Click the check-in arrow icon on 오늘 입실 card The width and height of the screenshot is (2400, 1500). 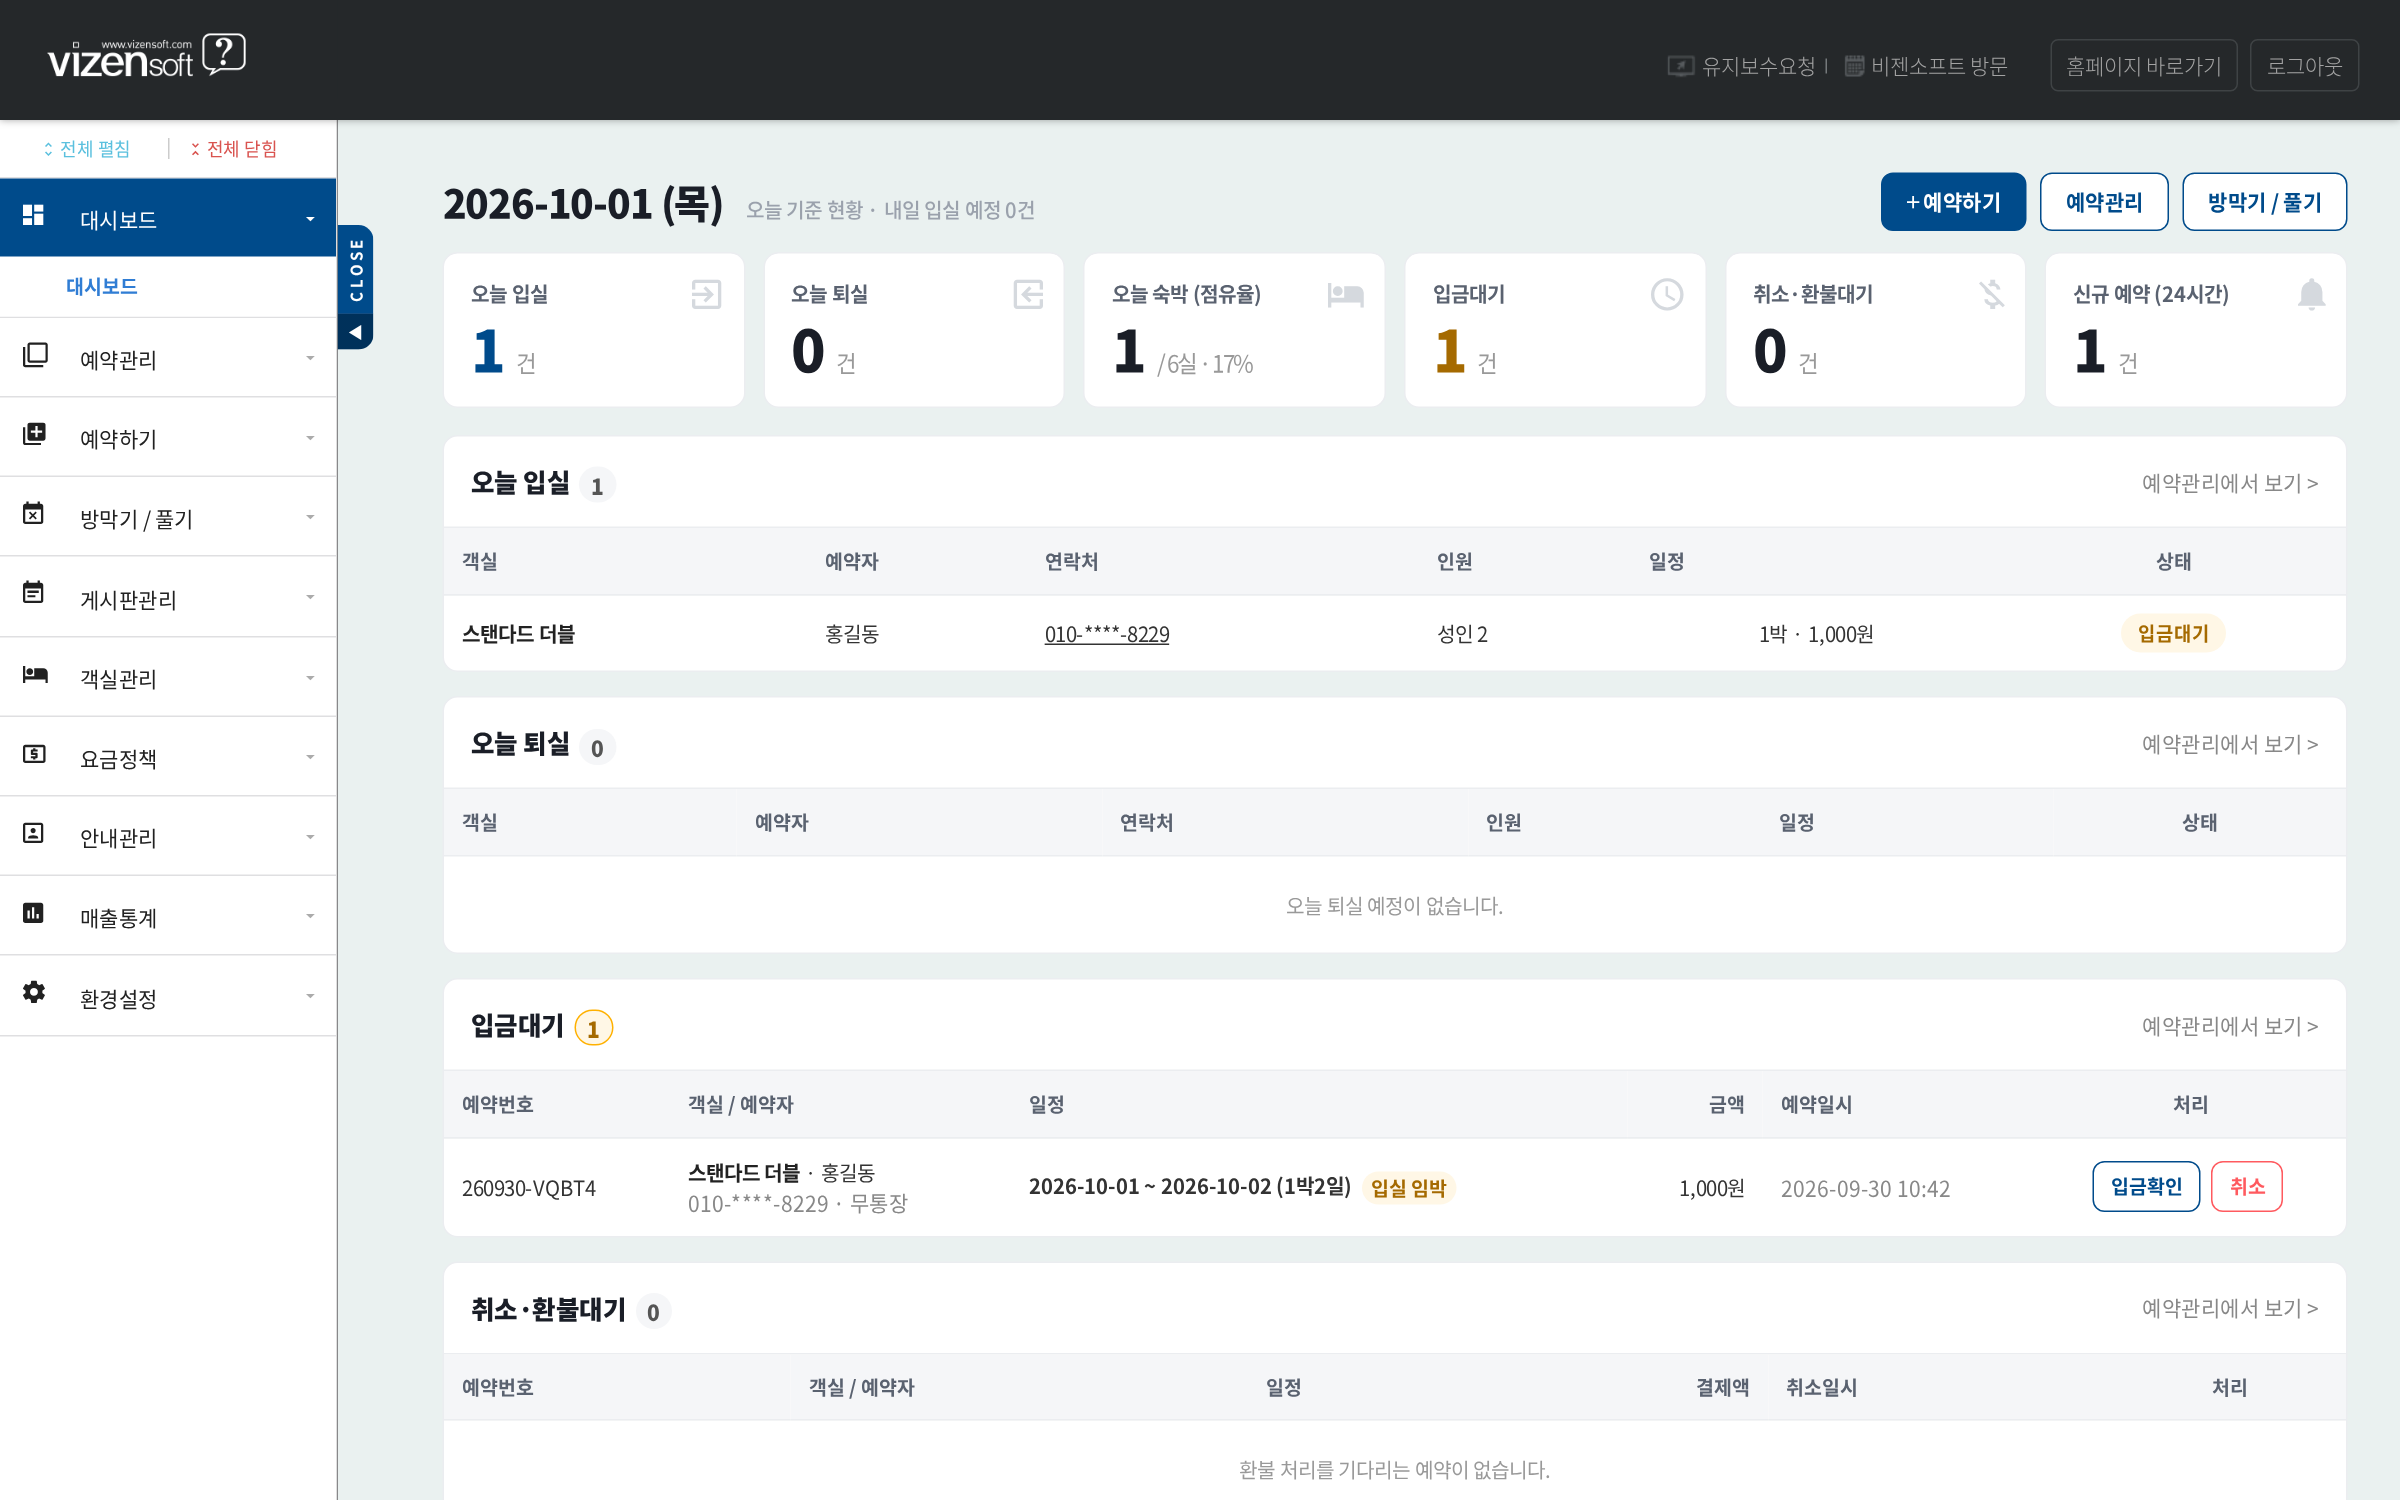706,294
